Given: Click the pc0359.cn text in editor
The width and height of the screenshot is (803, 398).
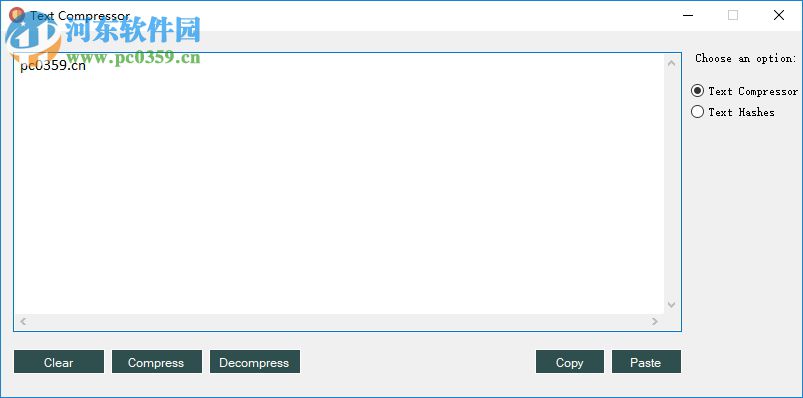Looking at the screenshot, I should (53, 66).
